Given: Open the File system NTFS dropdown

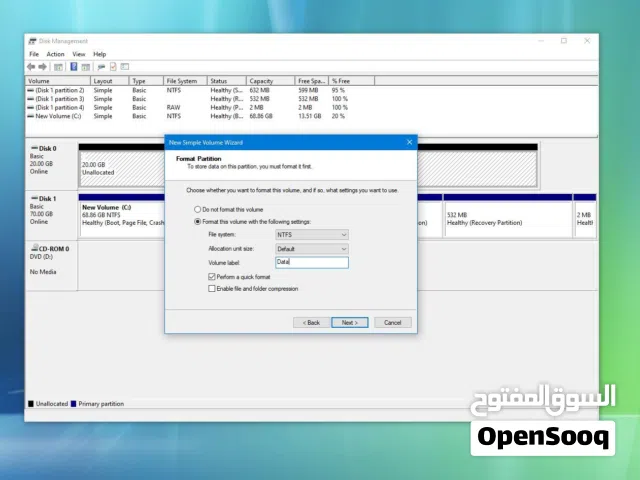Looking at the screenshot, I should coord(312,235).
